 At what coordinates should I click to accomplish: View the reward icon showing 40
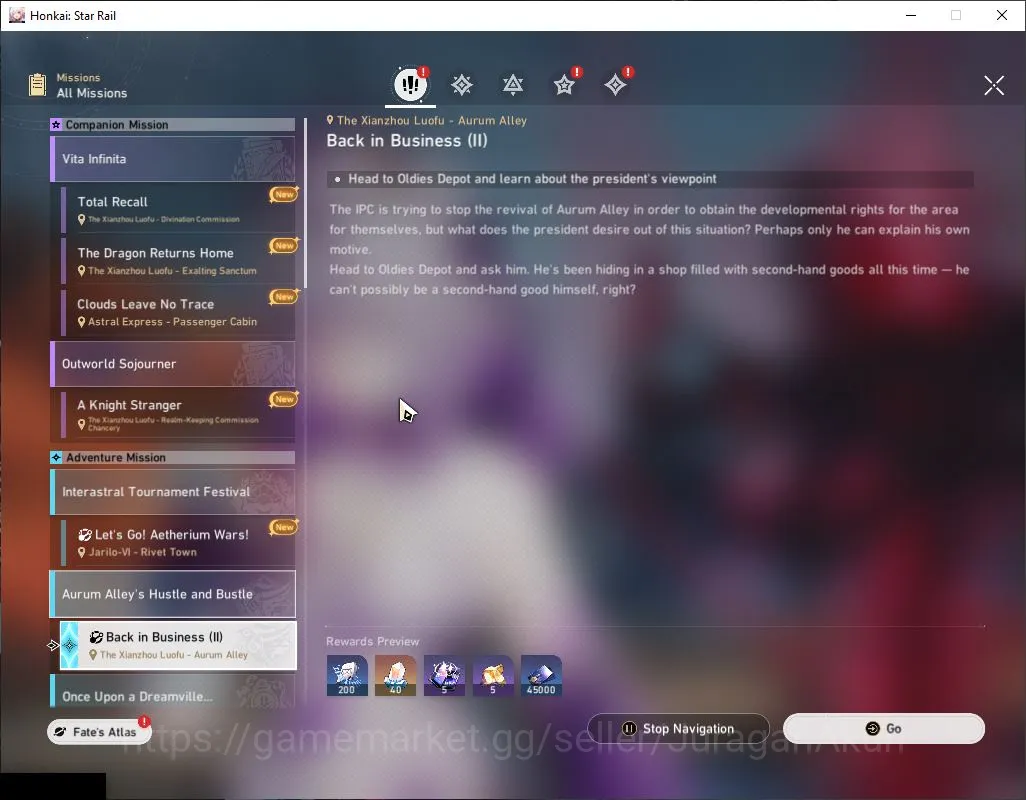pyautogui.click(x=395, y=676)
